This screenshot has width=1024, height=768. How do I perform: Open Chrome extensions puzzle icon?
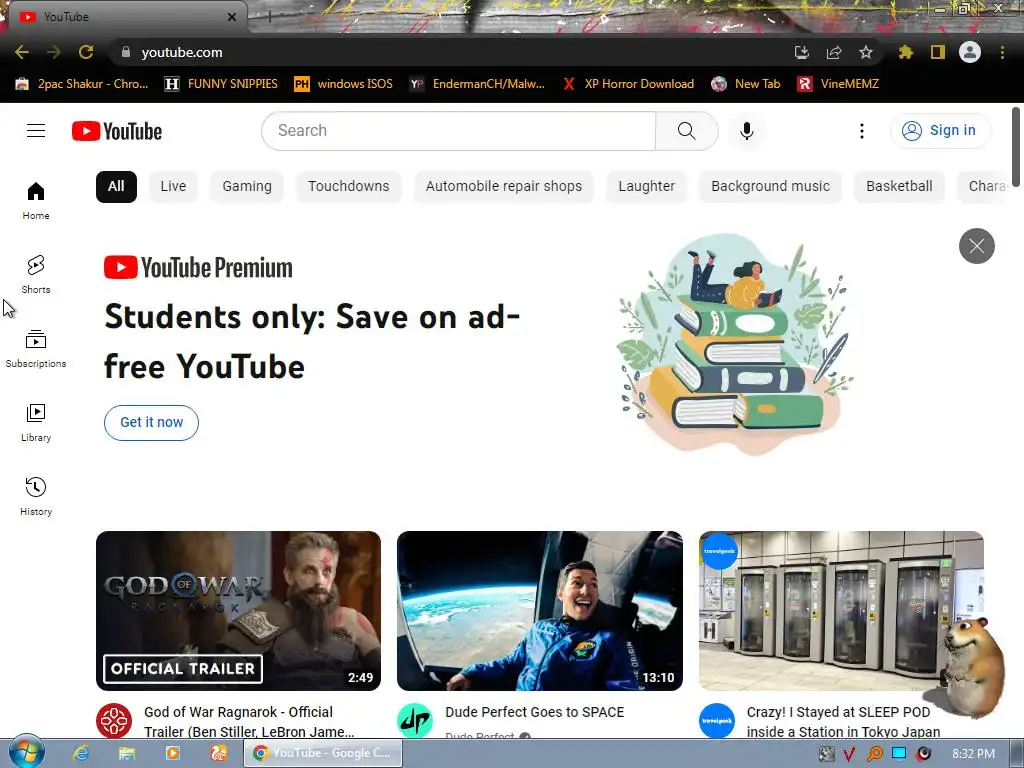(905, 52)
